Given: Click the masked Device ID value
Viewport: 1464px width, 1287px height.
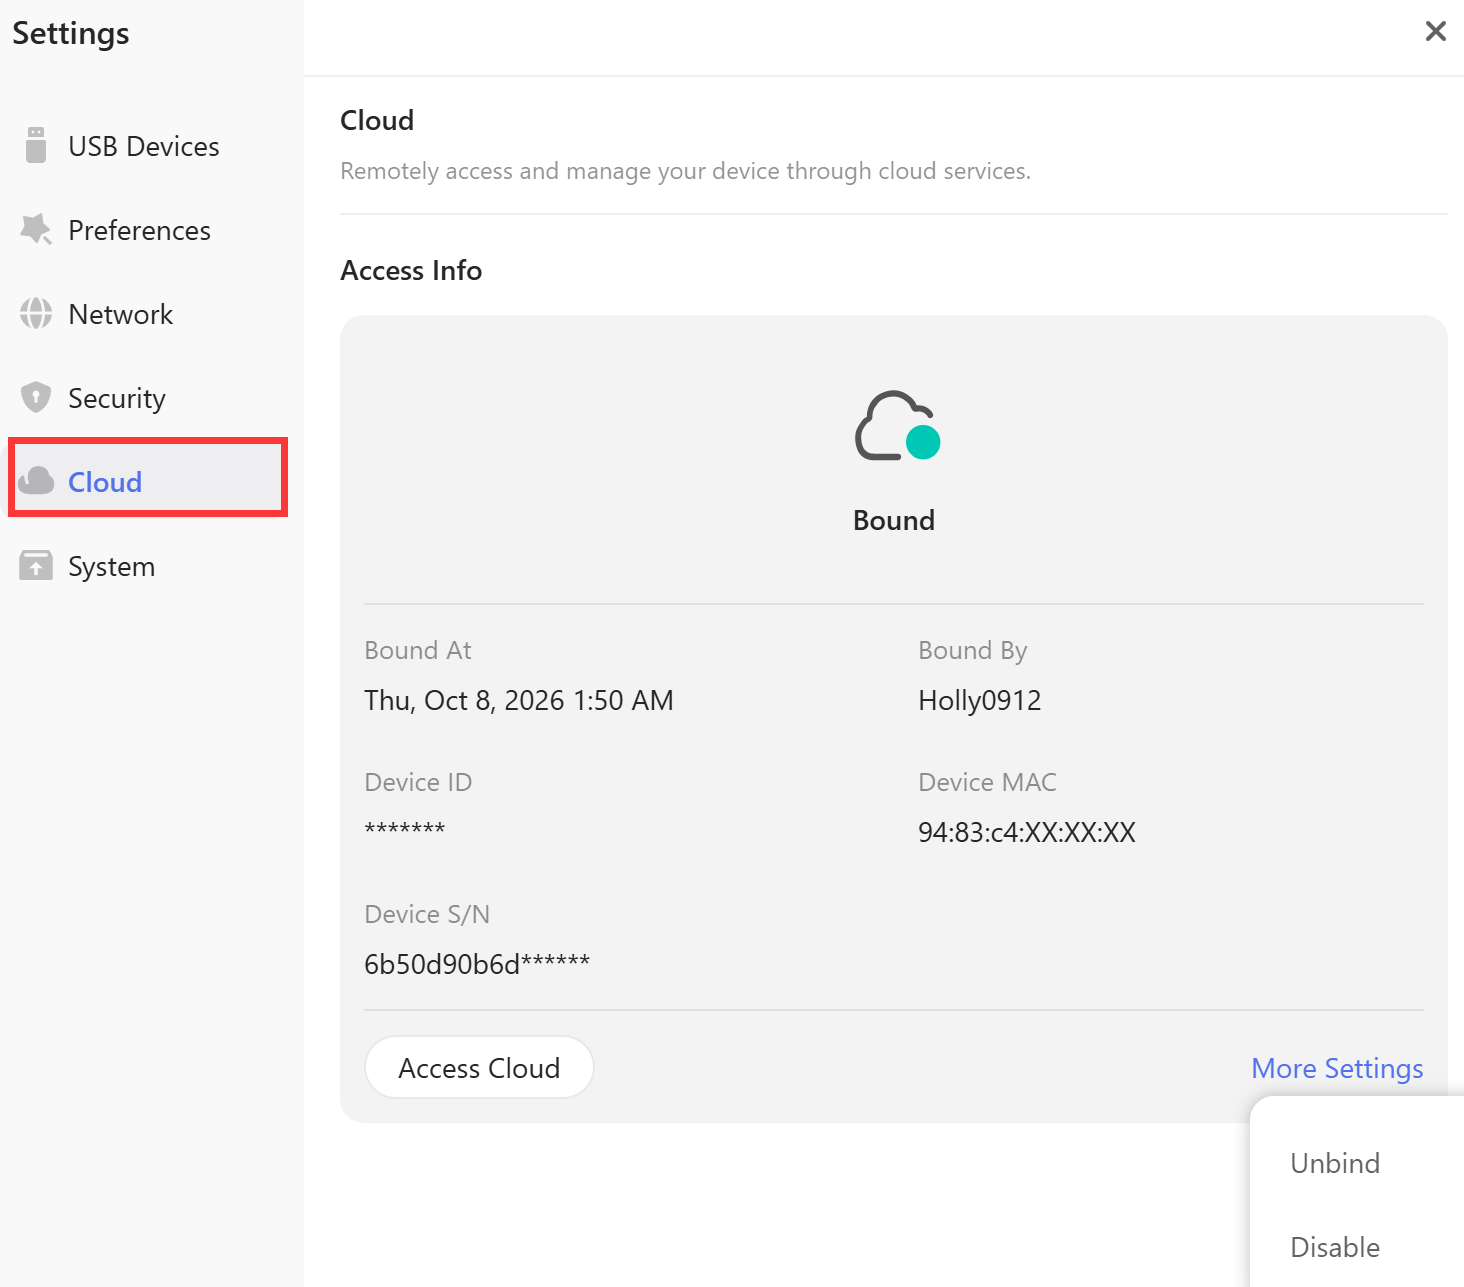Looking at the screenshot, I should [405, 830].
